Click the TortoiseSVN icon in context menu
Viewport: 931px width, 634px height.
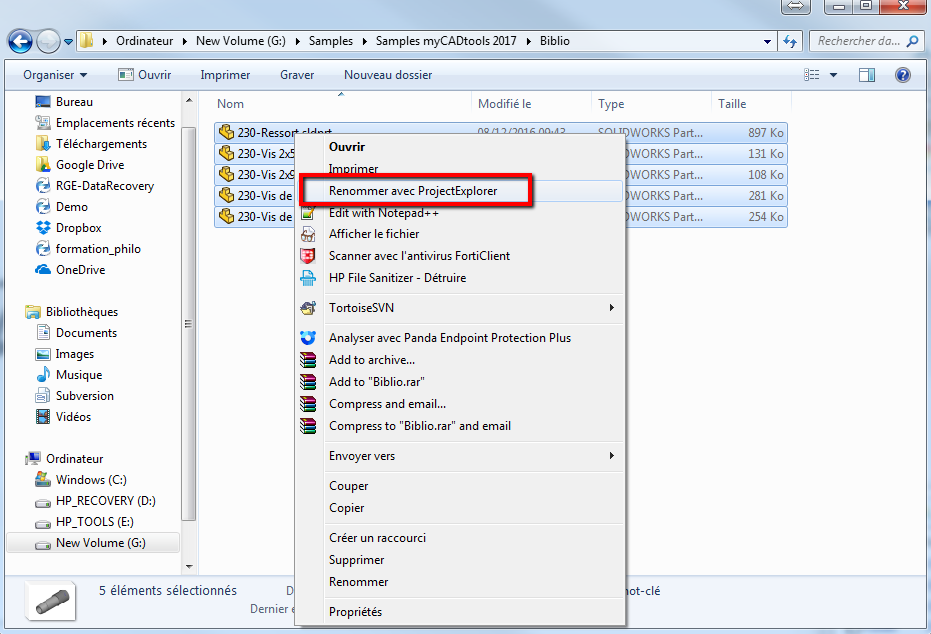point(308,308)
